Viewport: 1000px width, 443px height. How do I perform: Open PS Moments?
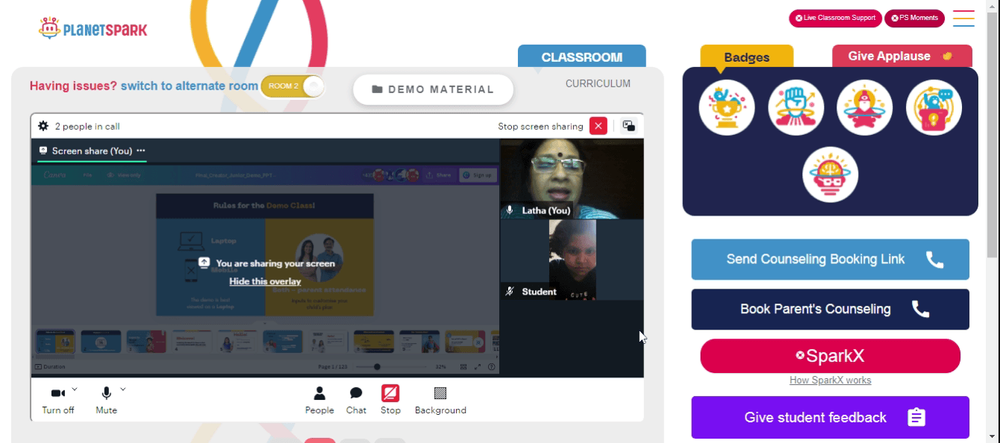pos(914,18)
